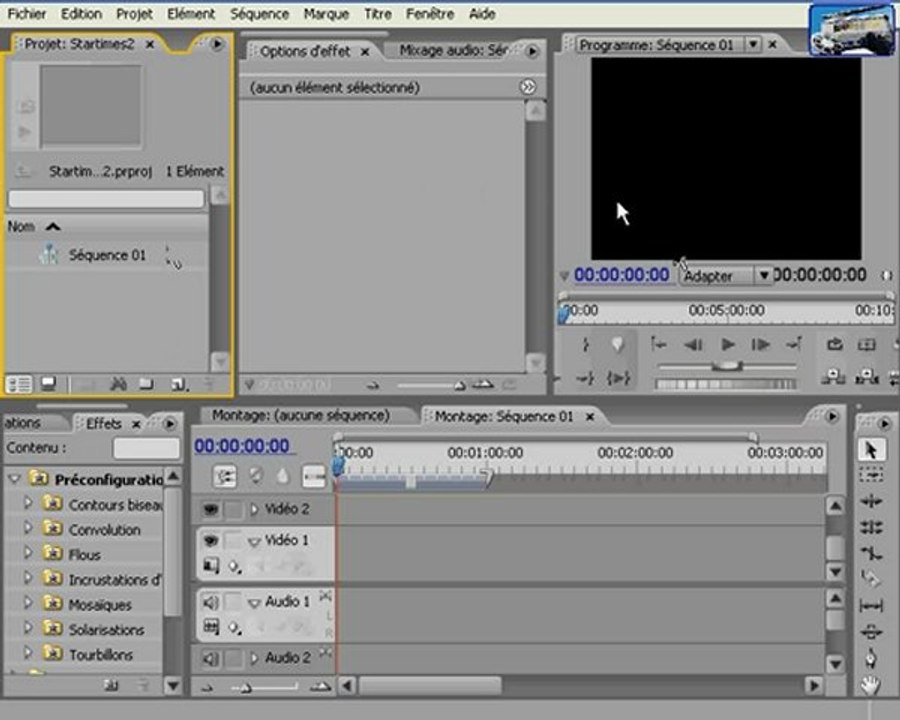Expand the Vidéo 2 track
Image resolution: width=900 pixels, height=720 pixels.
(x=254, y=509)
